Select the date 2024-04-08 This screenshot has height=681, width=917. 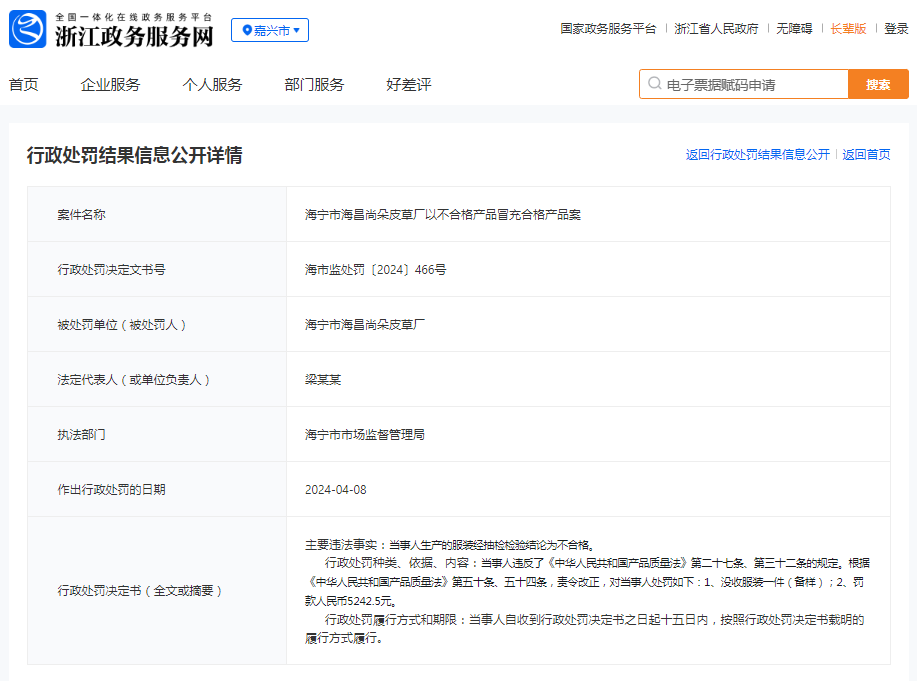[336, 490]
